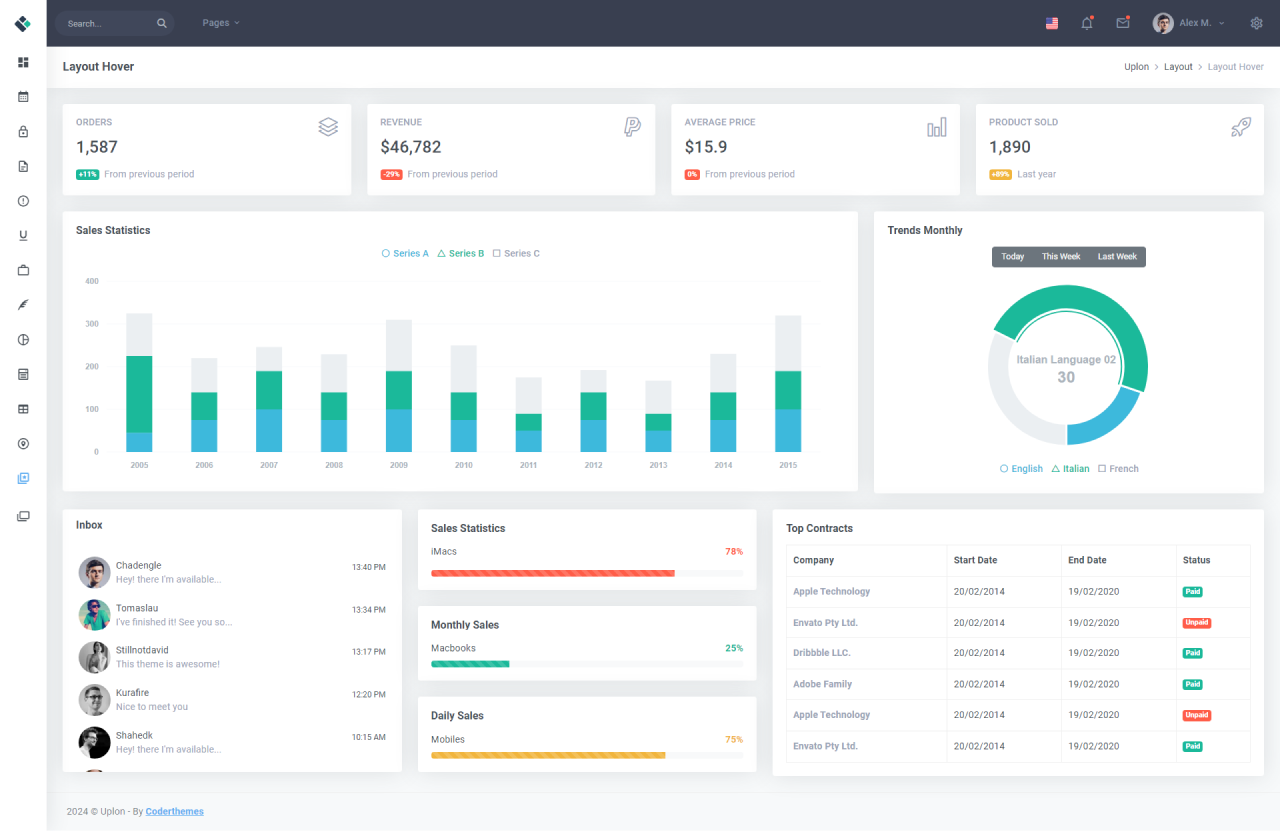Open the document page icon in the sidebar
This screenshot has height=831, width=1280.
[23, 166]
